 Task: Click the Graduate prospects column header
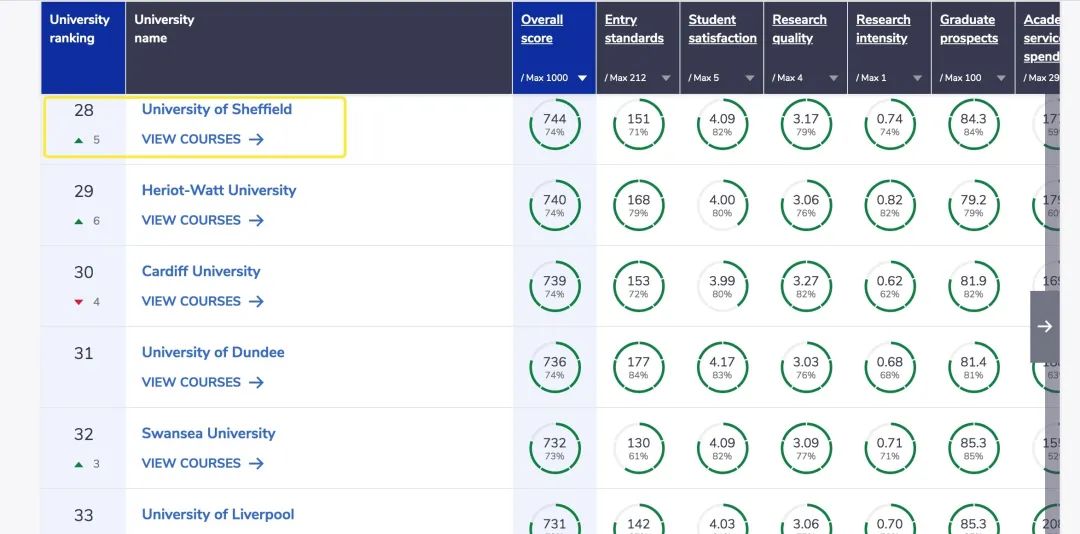pos(968,29)
